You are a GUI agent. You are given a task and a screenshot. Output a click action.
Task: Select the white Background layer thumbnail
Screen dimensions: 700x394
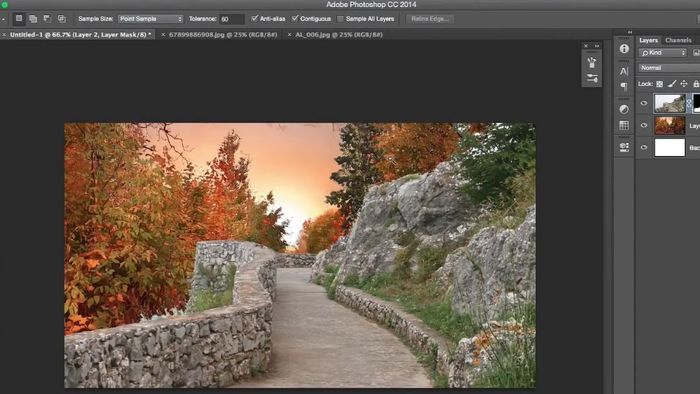click(670, 147)
